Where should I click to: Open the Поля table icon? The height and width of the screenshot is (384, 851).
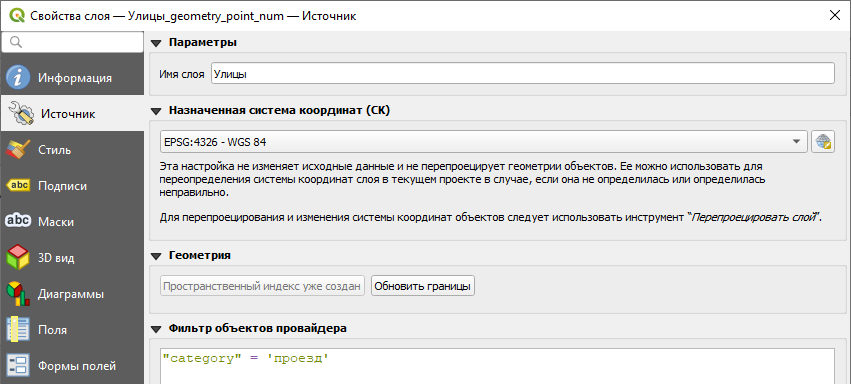(x=18, y=330)
